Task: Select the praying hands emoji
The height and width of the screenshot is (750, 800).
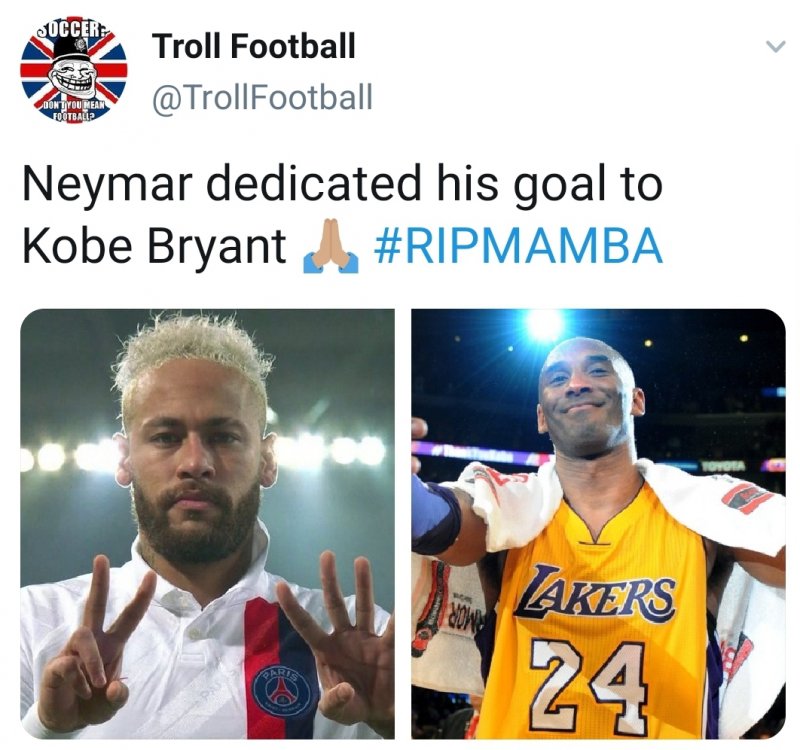Action: click(333, 241)
